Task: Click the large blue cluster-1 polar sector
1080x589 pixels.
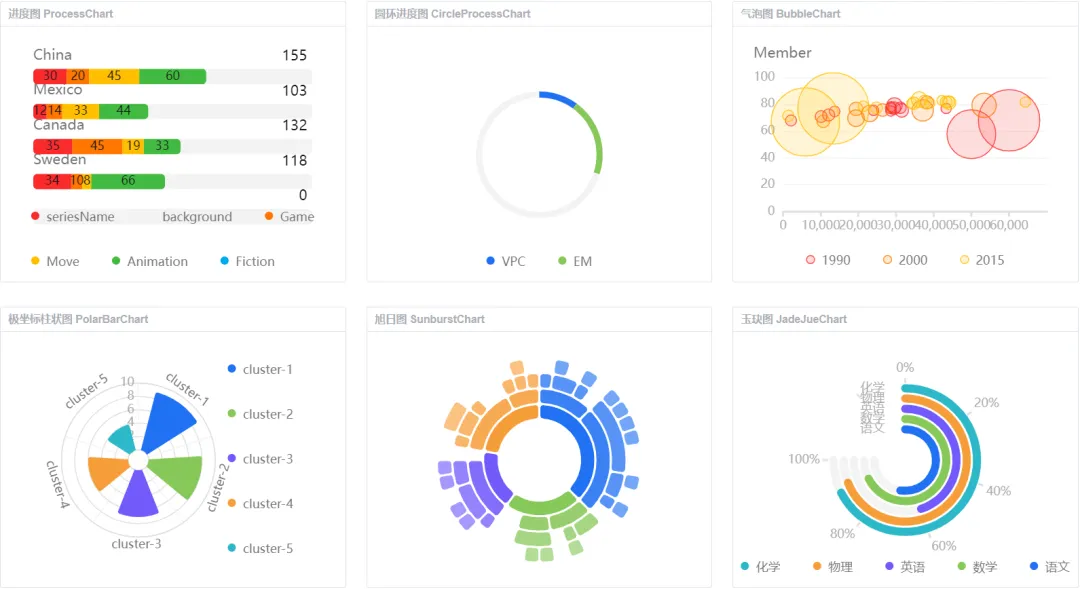Action: (170, 420)
